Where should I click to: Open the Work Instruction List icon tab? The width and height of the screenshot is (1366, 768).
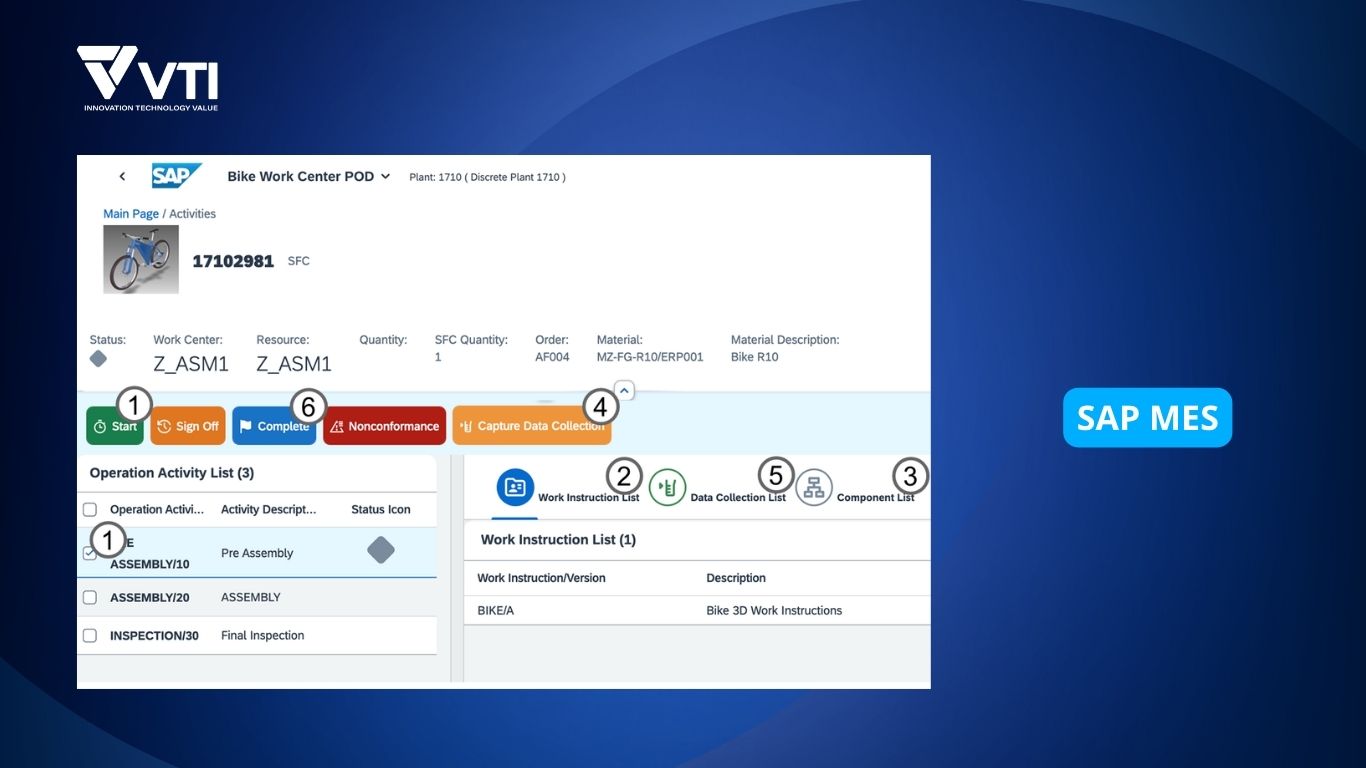coord(516,487)
